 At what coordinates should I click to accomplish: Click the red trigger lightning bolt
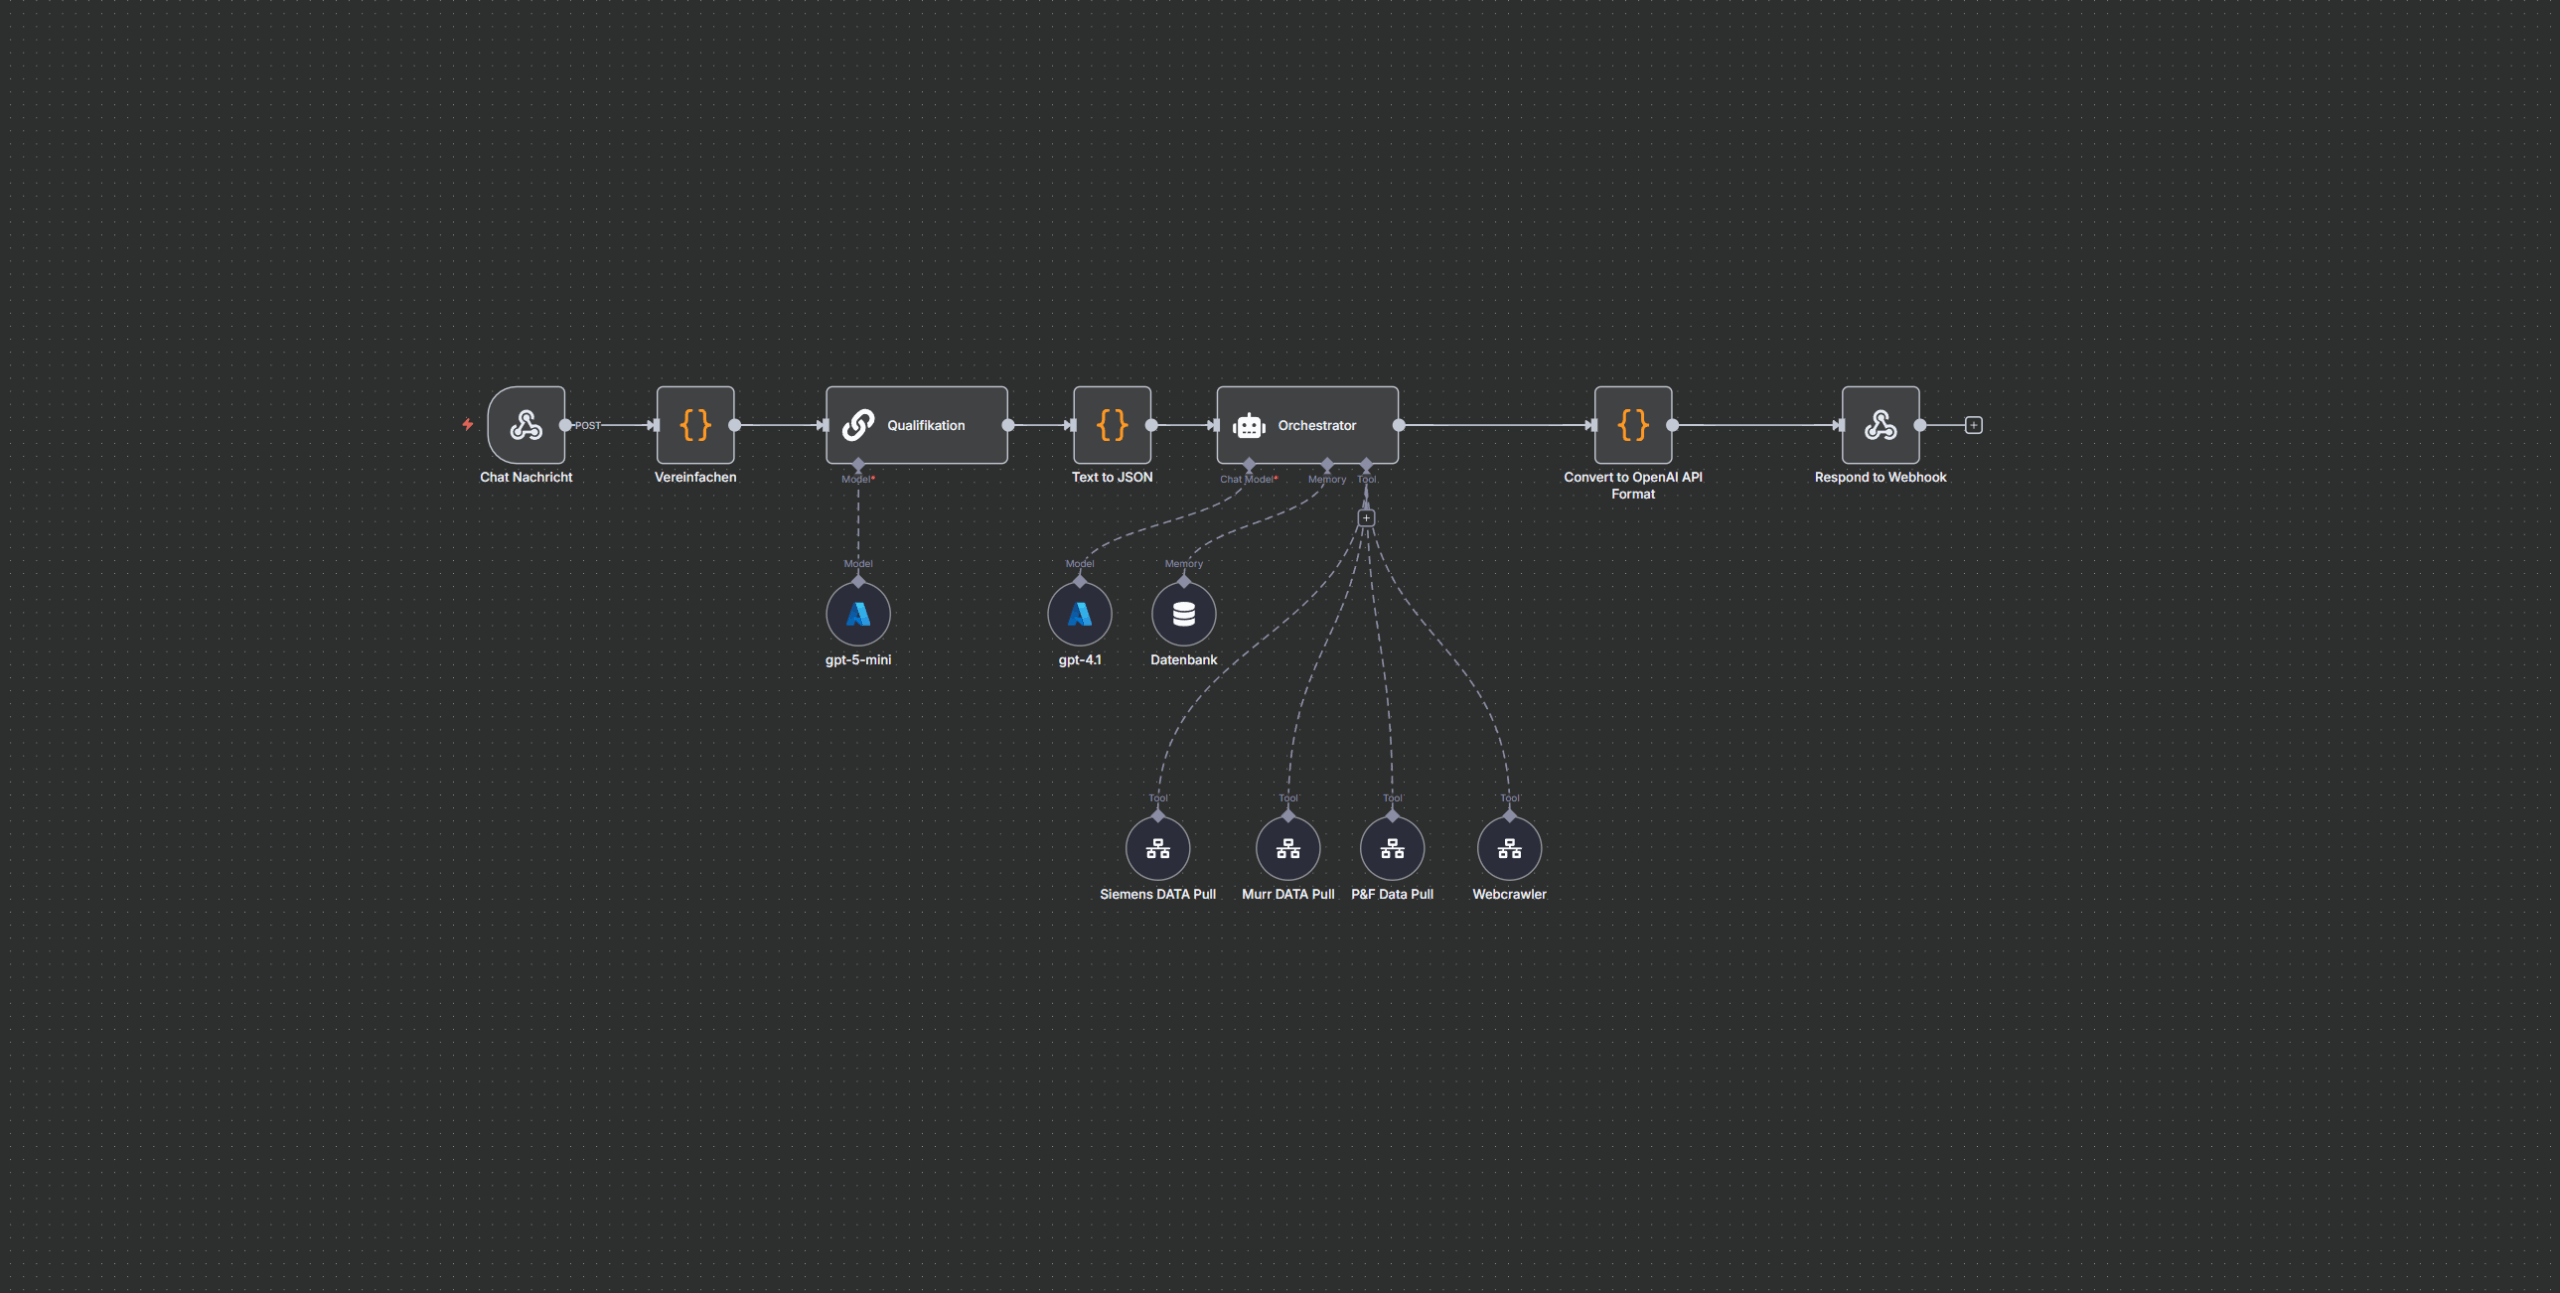[467, 424]
